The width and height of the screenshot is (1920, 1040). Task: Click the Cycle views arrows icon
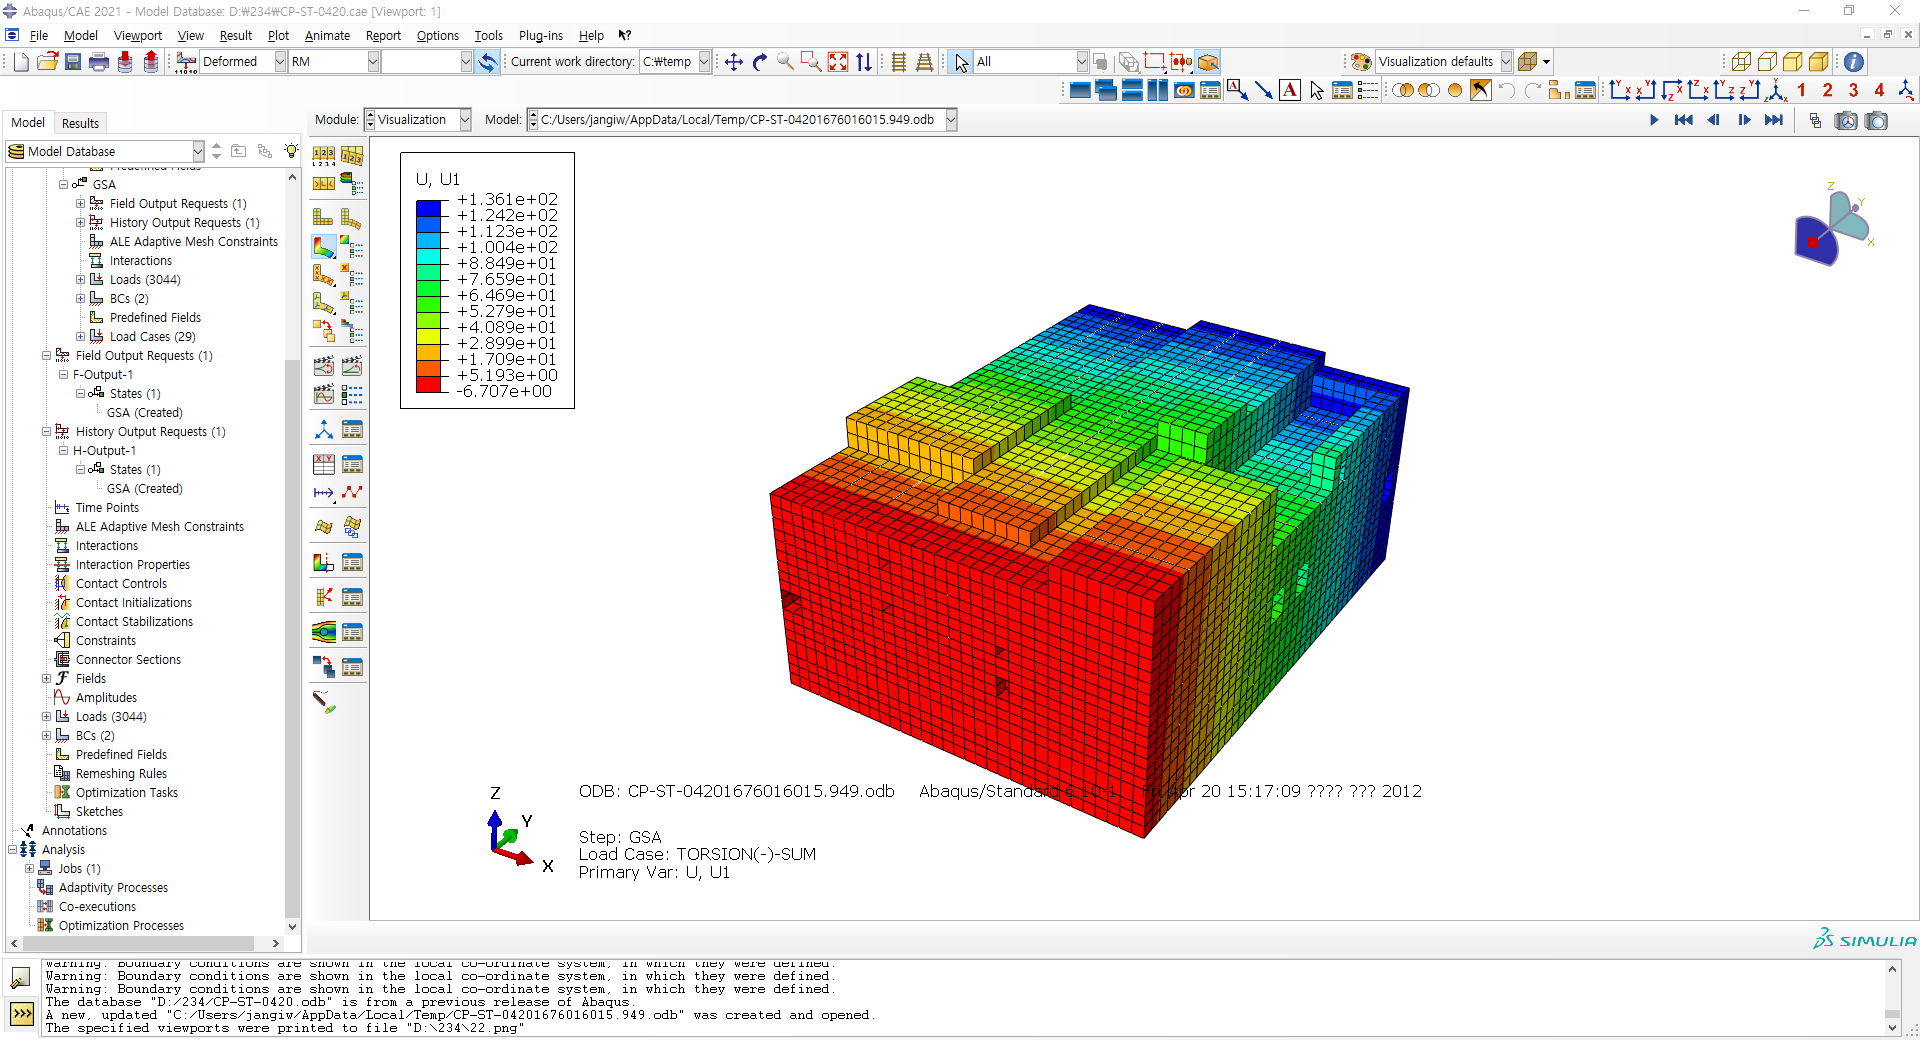tap(864, 62)
